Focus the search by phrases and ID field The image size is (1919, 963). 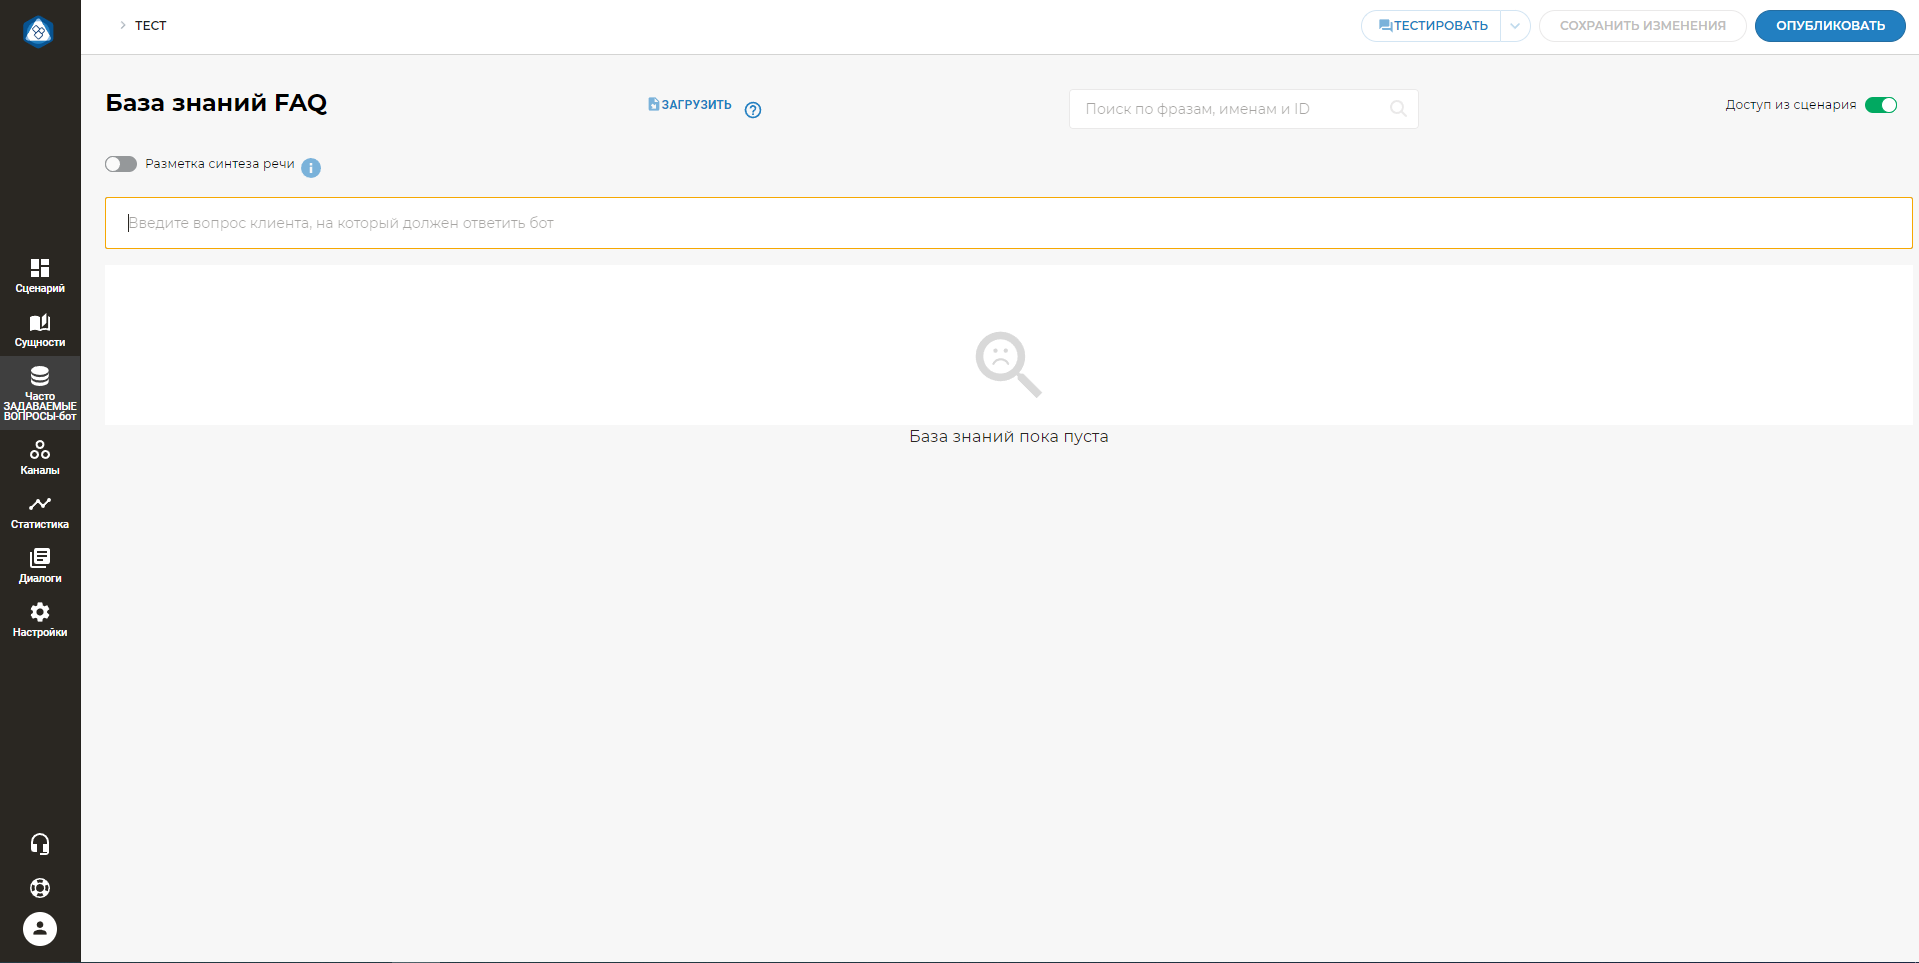(1243, 109)
